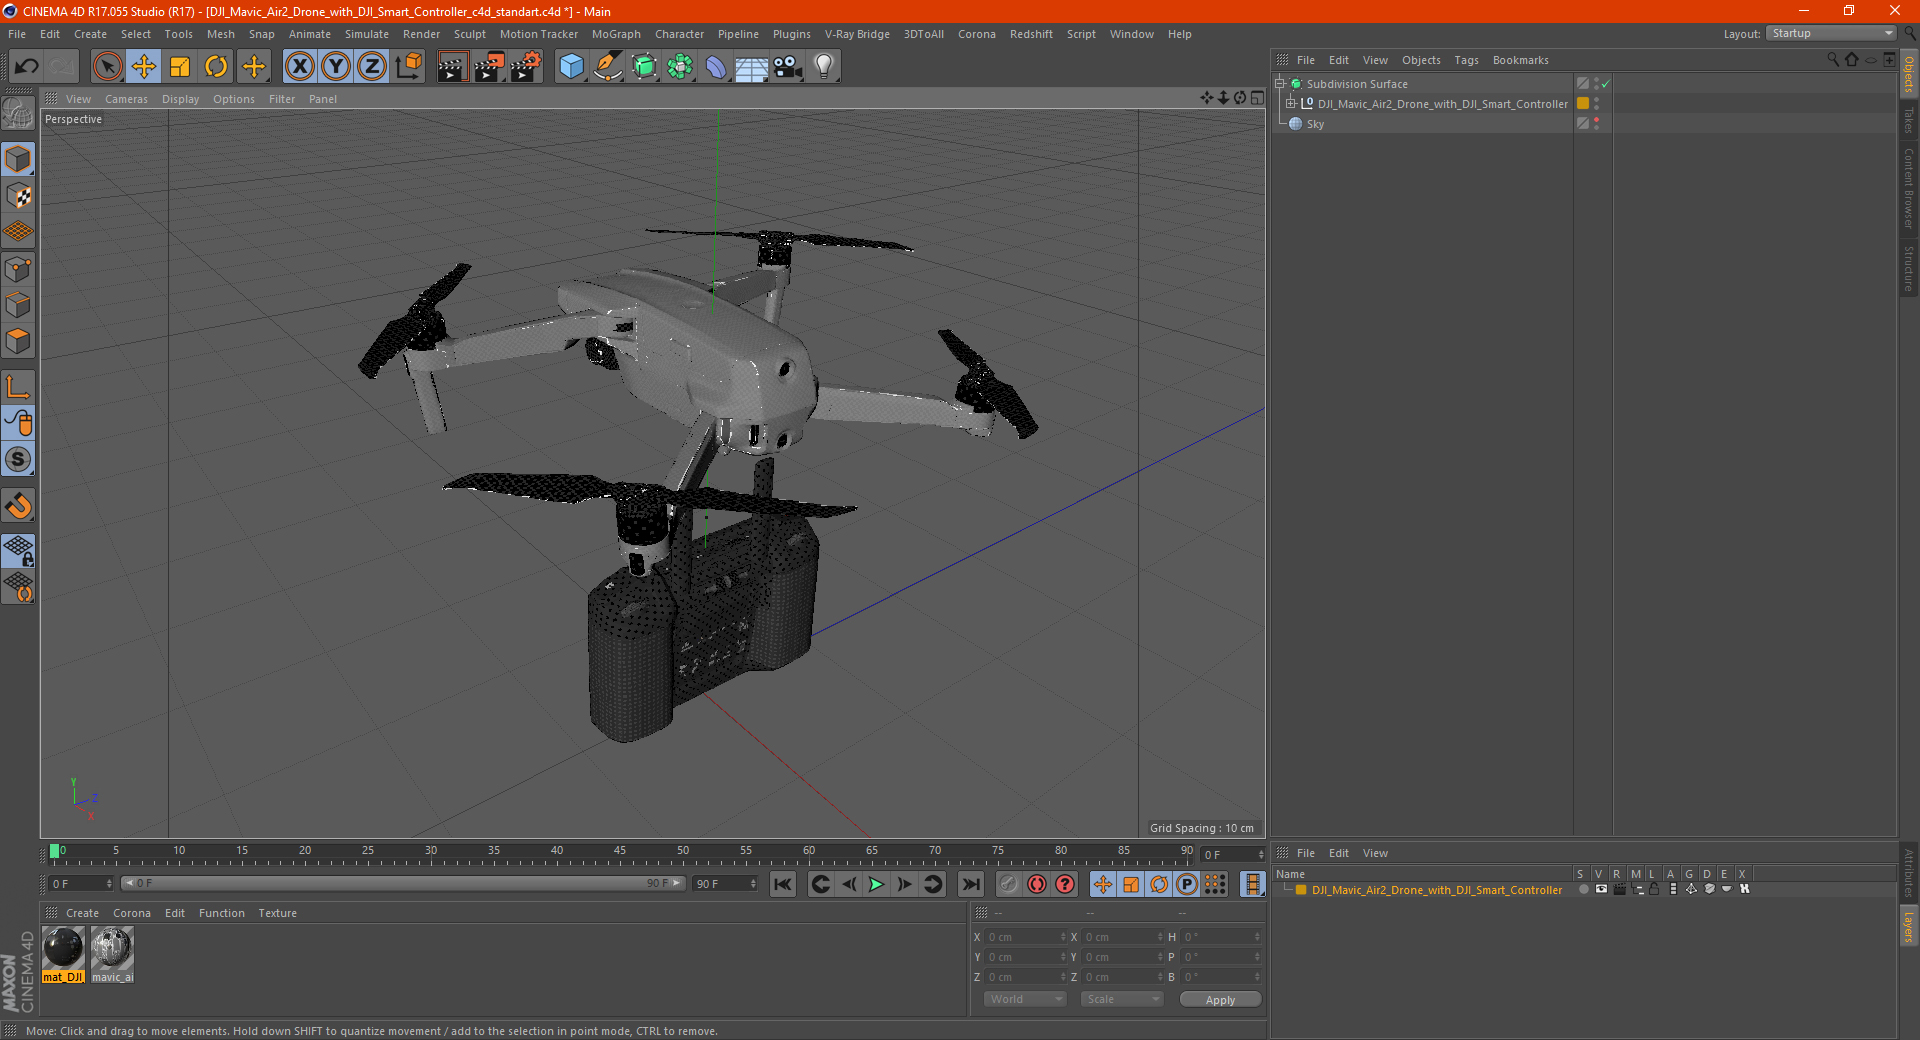The image size is (1920, 1040).
Task: Open the Sculpt menu
Action: [469, 34]
